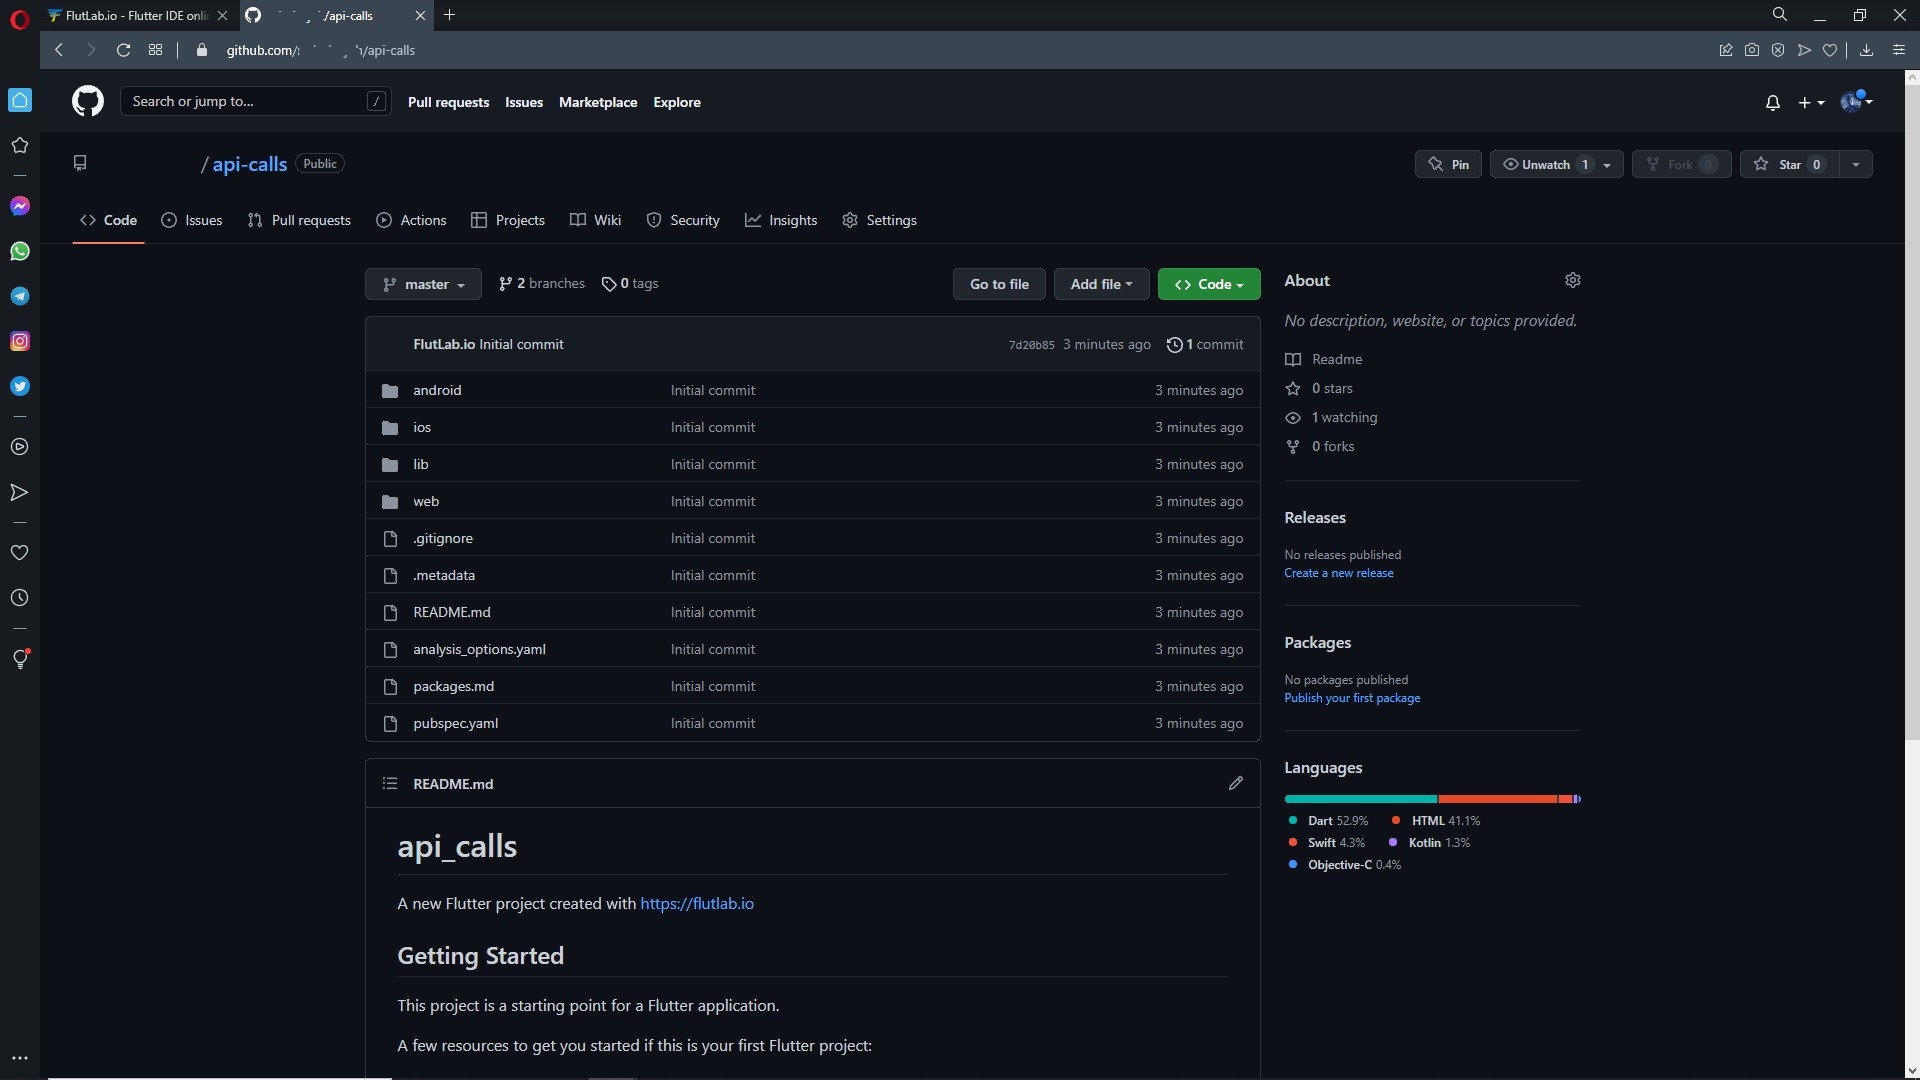Open WhatsApp in the Opera sidebar
The height and width of the screenshot is (1080, 1920).
pos(20,251)
